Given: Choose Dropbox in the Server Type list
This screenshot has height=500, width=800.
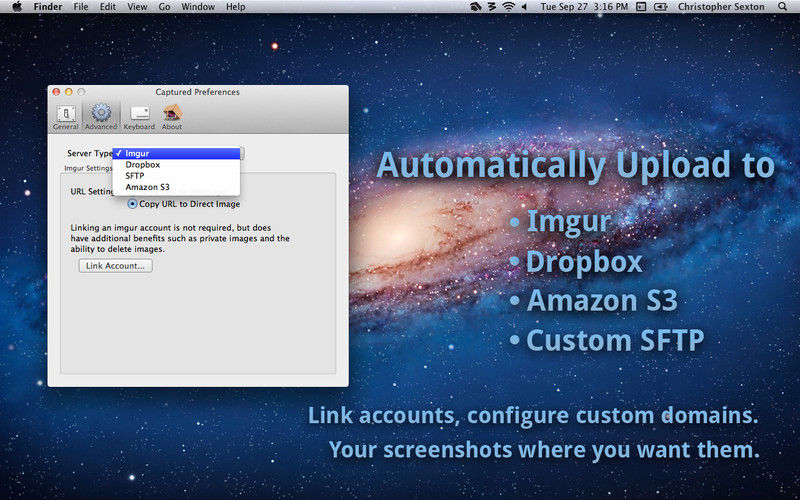Looking at the screenshot, I should coord(177,164).
